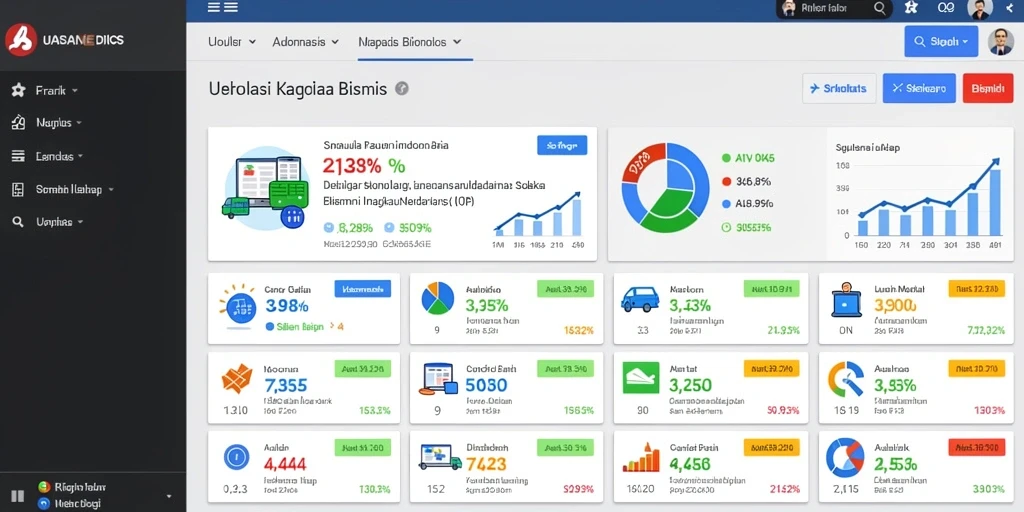
Task: Click the blue car icon in Maxtorn card
Action: [x=640, y=298]
